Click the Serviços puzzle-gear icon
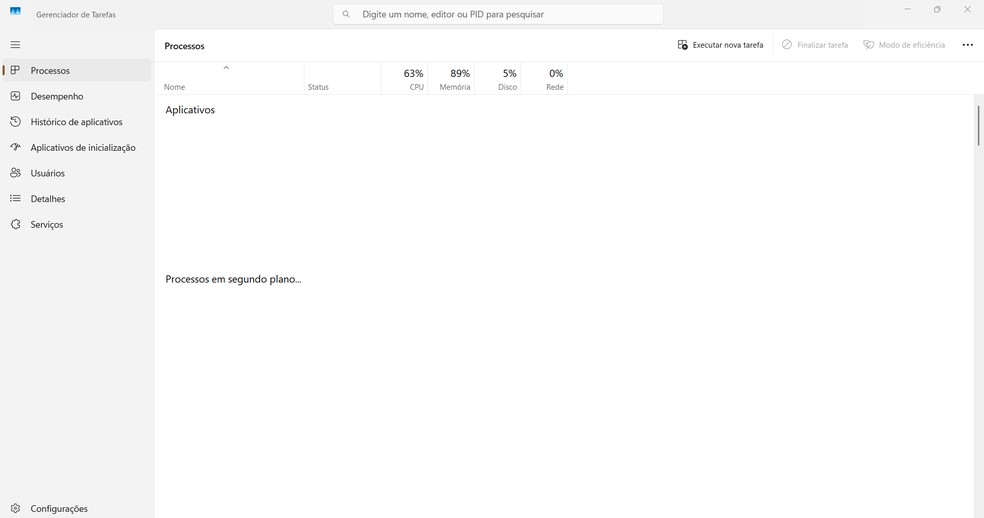984x518 pixels. 15,224
